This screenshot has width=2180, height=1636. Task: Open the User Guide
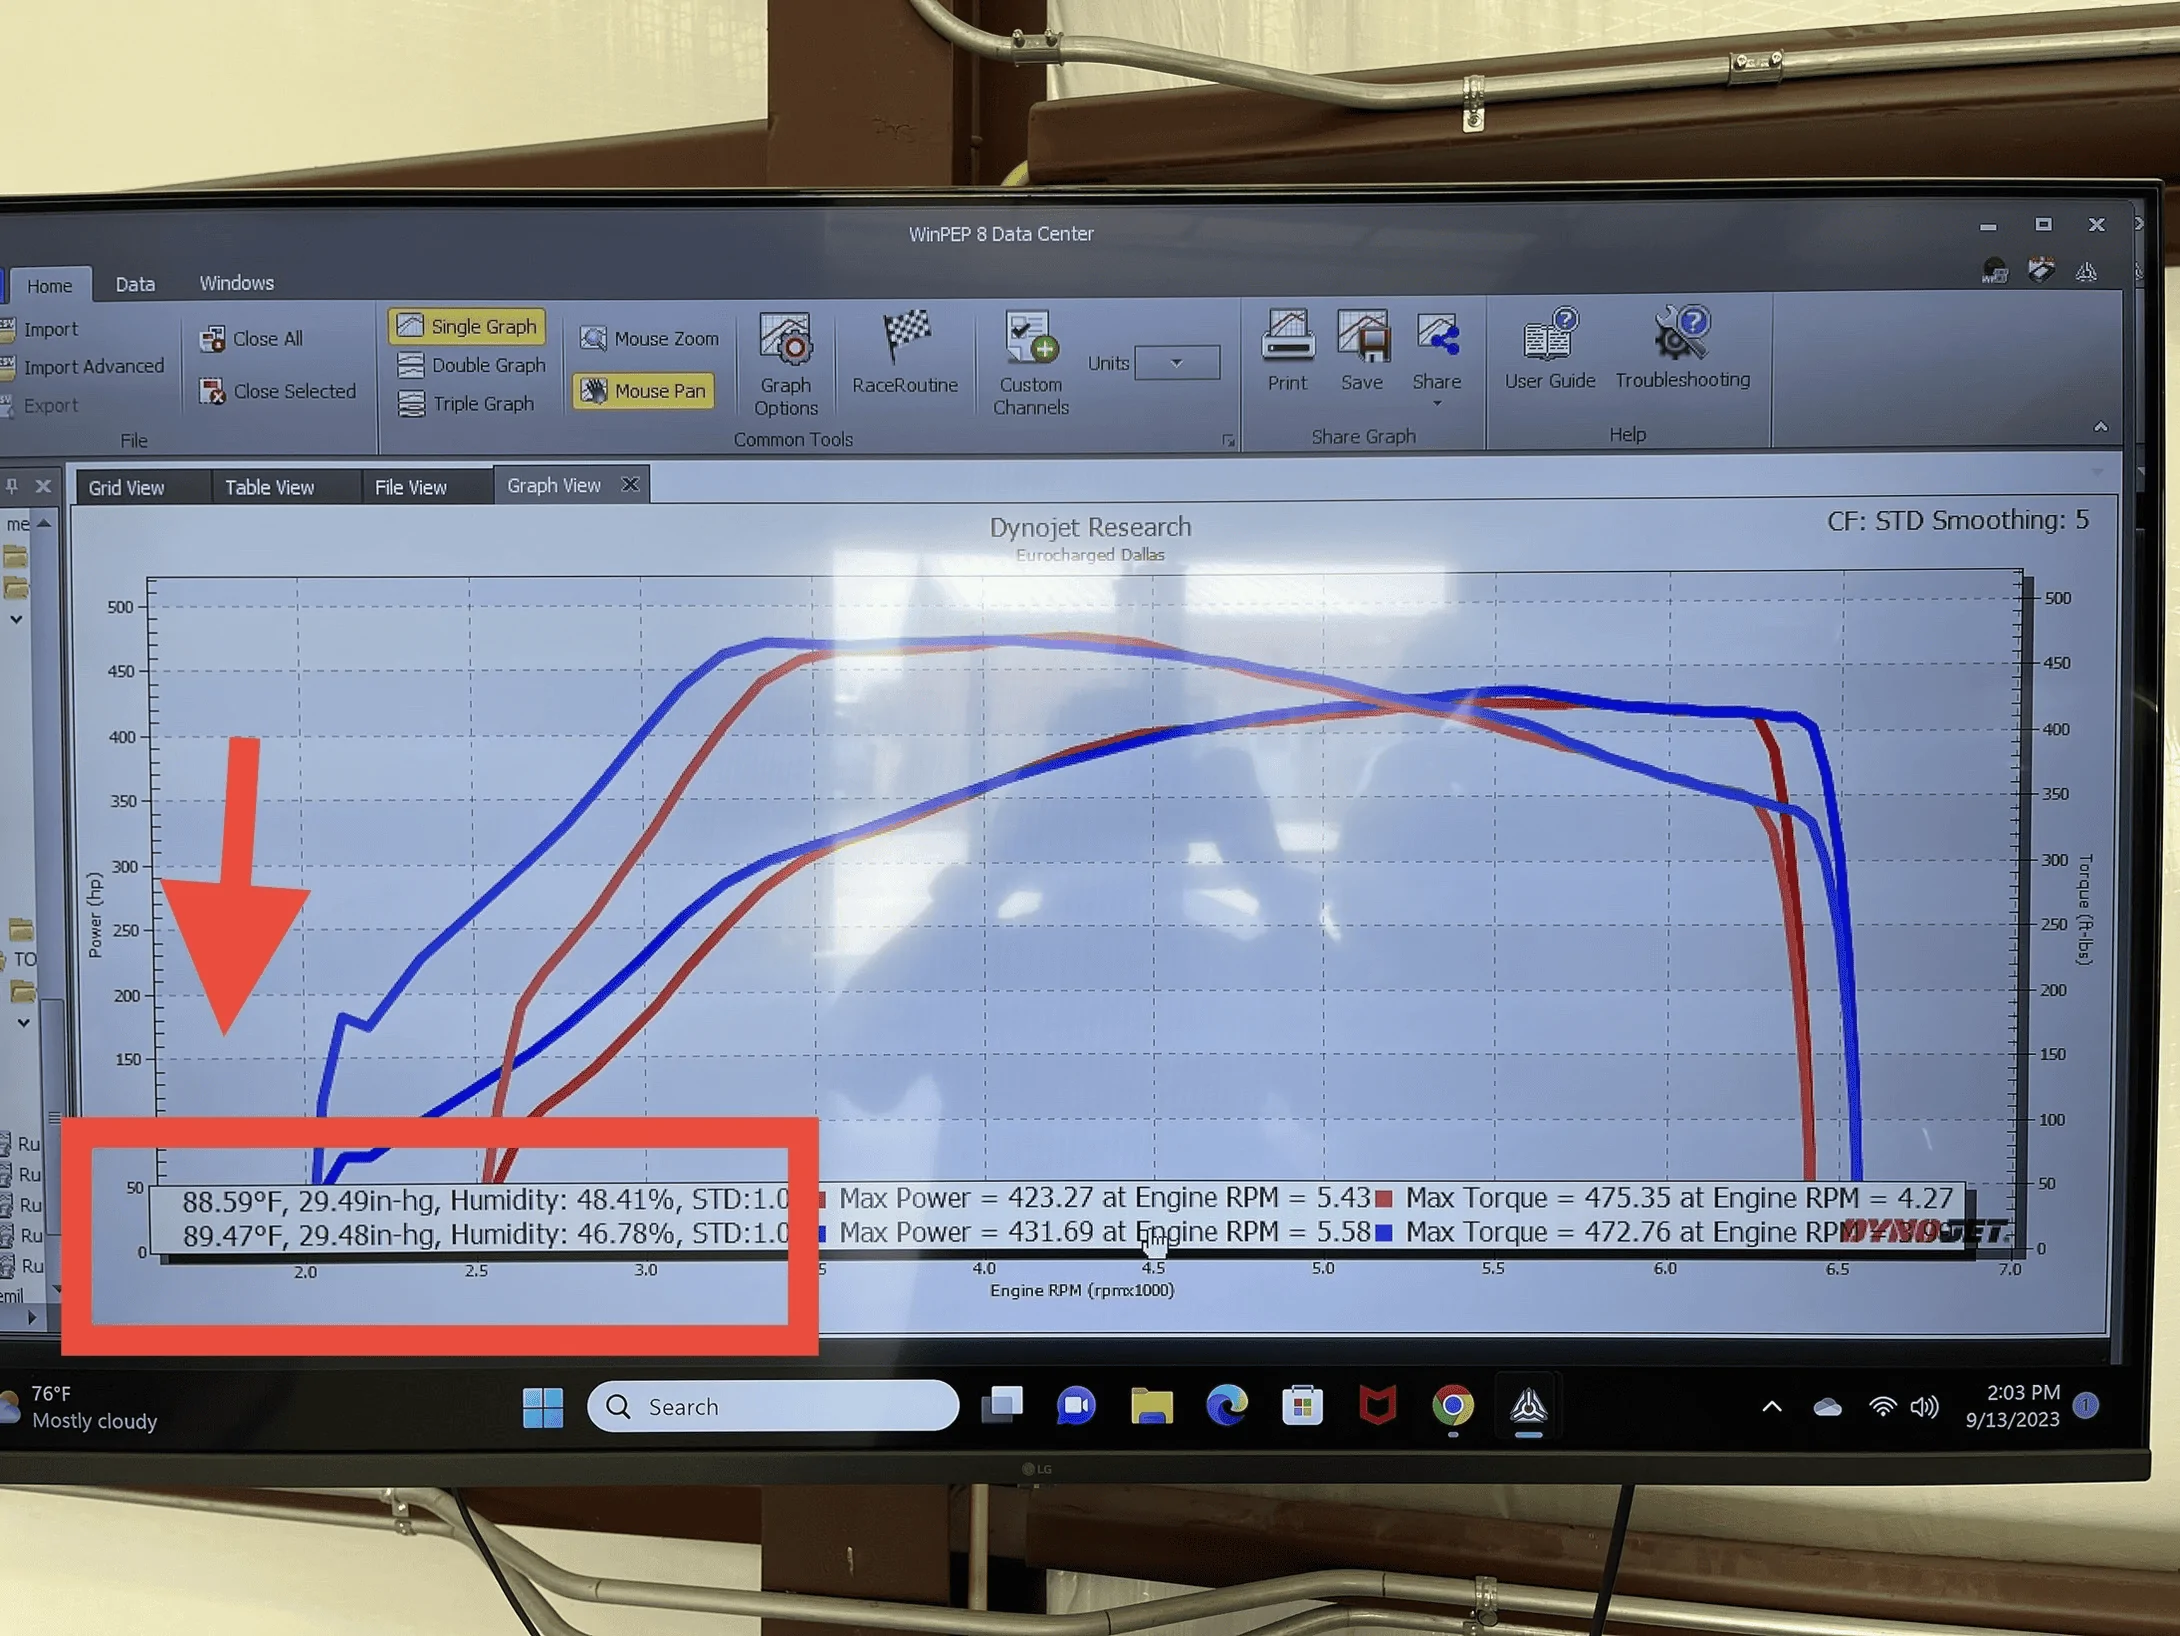click(x=1550, y=349)
